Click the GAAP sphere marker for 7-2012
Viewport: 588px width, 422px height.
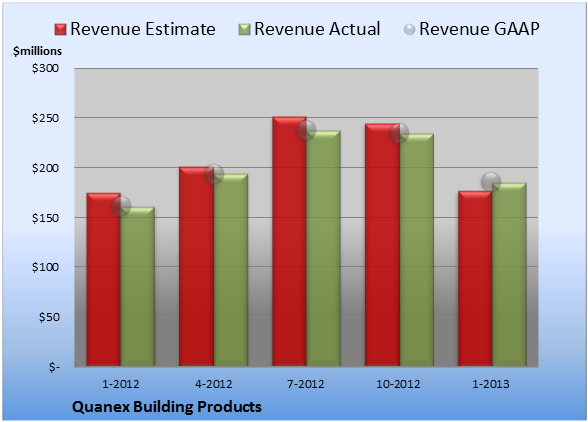pos(306,130)
